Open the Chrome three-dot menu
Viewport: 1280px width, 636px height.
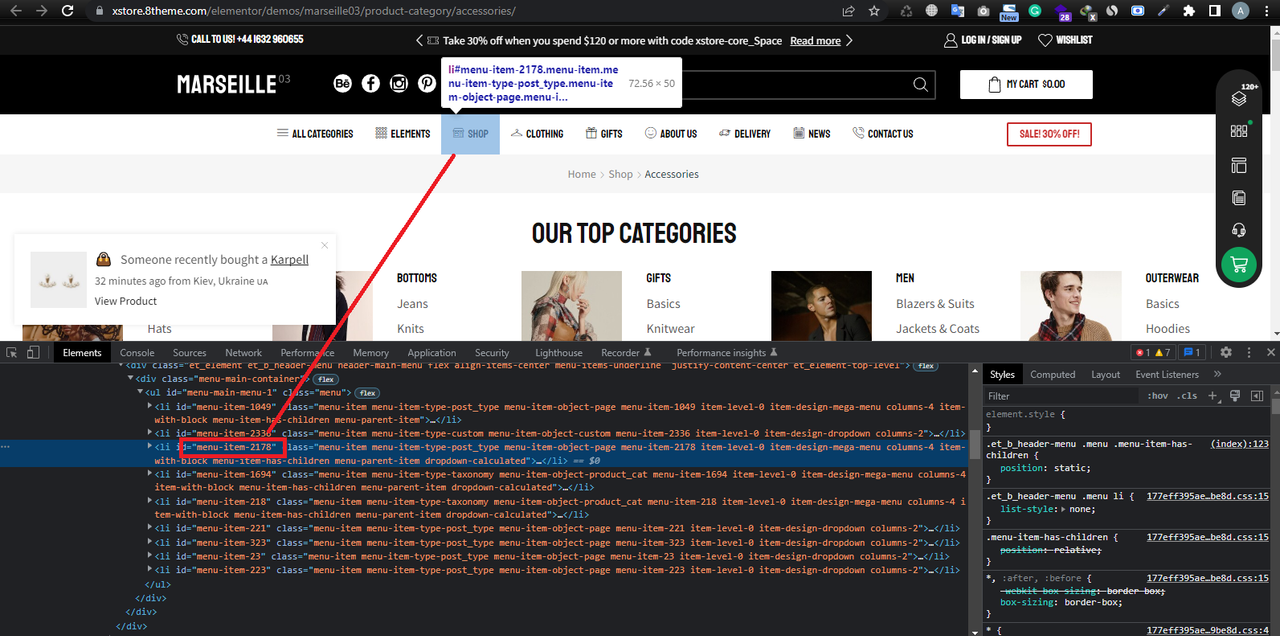(1266, 11)
